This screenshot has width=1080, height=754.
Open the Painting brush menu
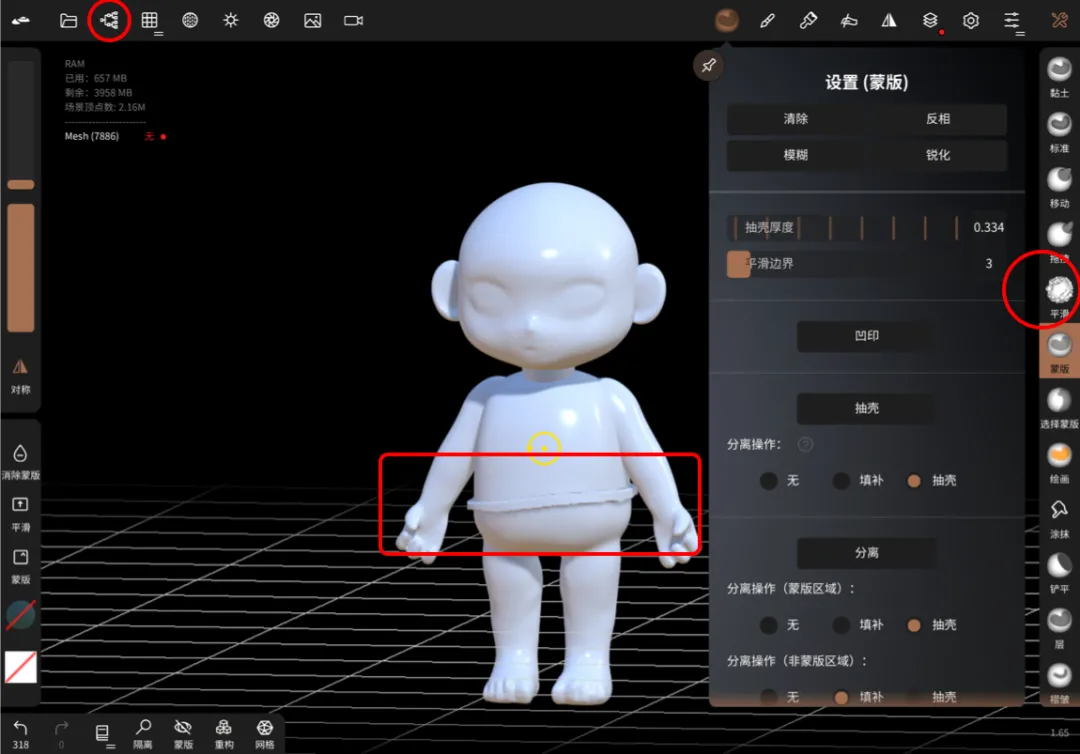[808, 21]
